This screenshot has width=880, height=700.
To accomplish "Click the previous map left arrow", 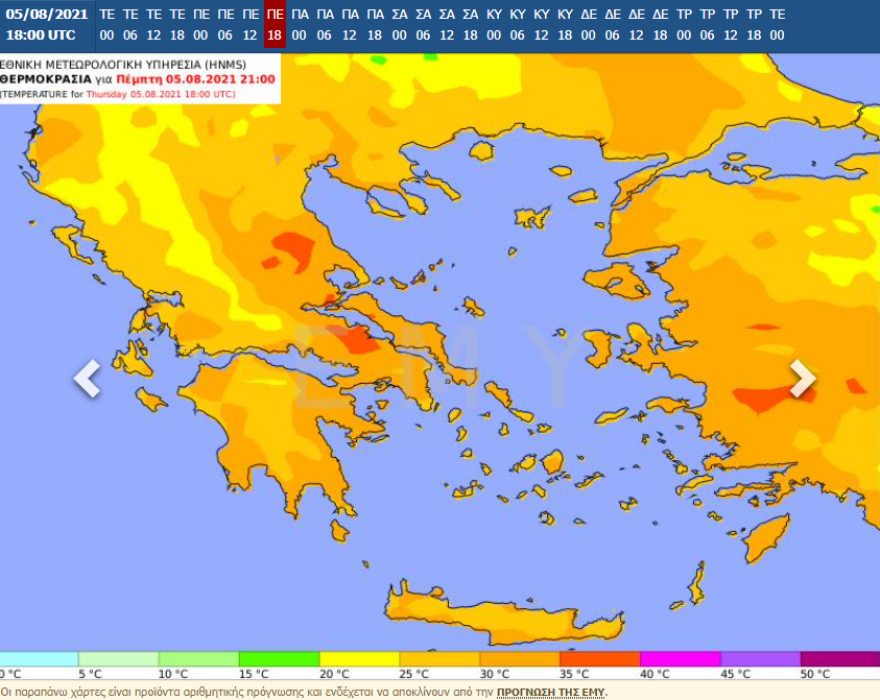I will click(x=87, y=378).
